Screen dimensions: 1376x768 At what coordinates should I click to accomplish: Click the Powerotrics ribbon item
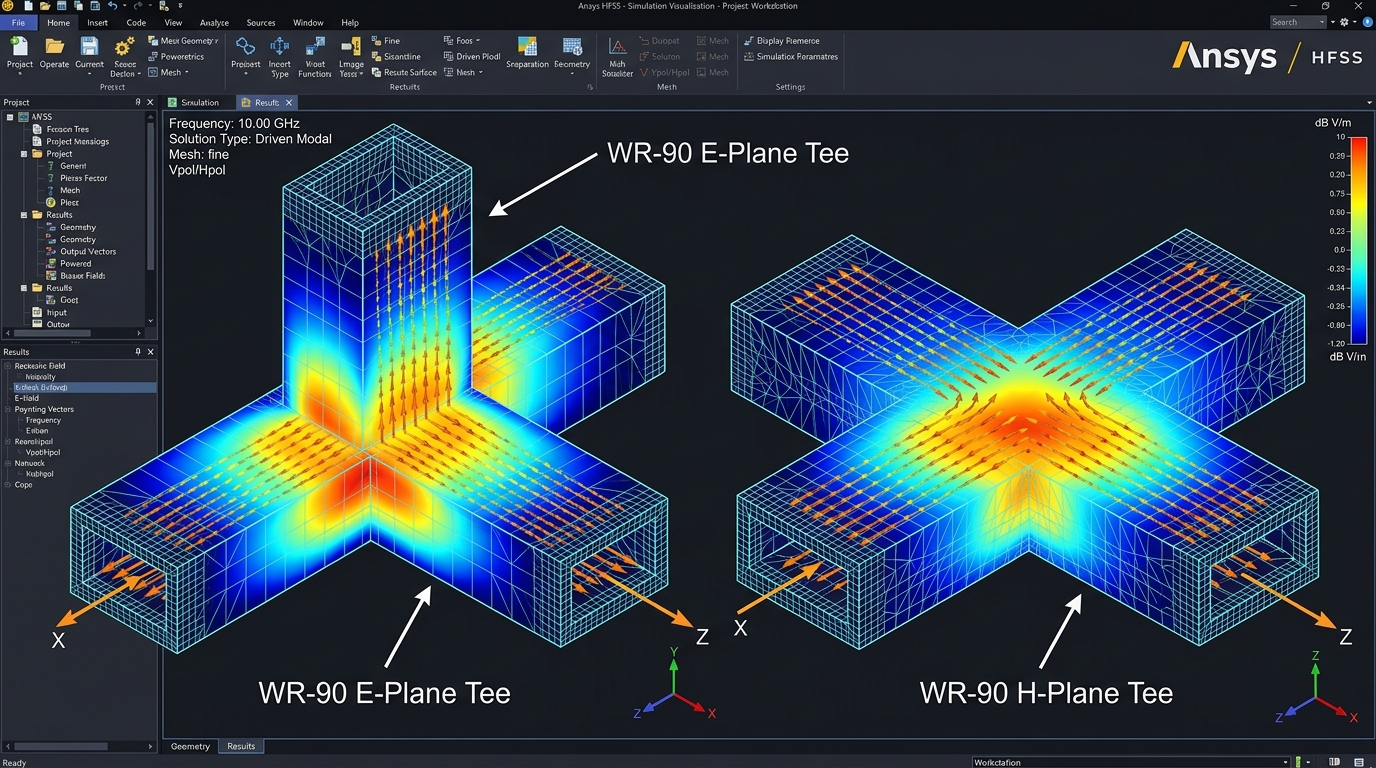click(x=176, y=57)
